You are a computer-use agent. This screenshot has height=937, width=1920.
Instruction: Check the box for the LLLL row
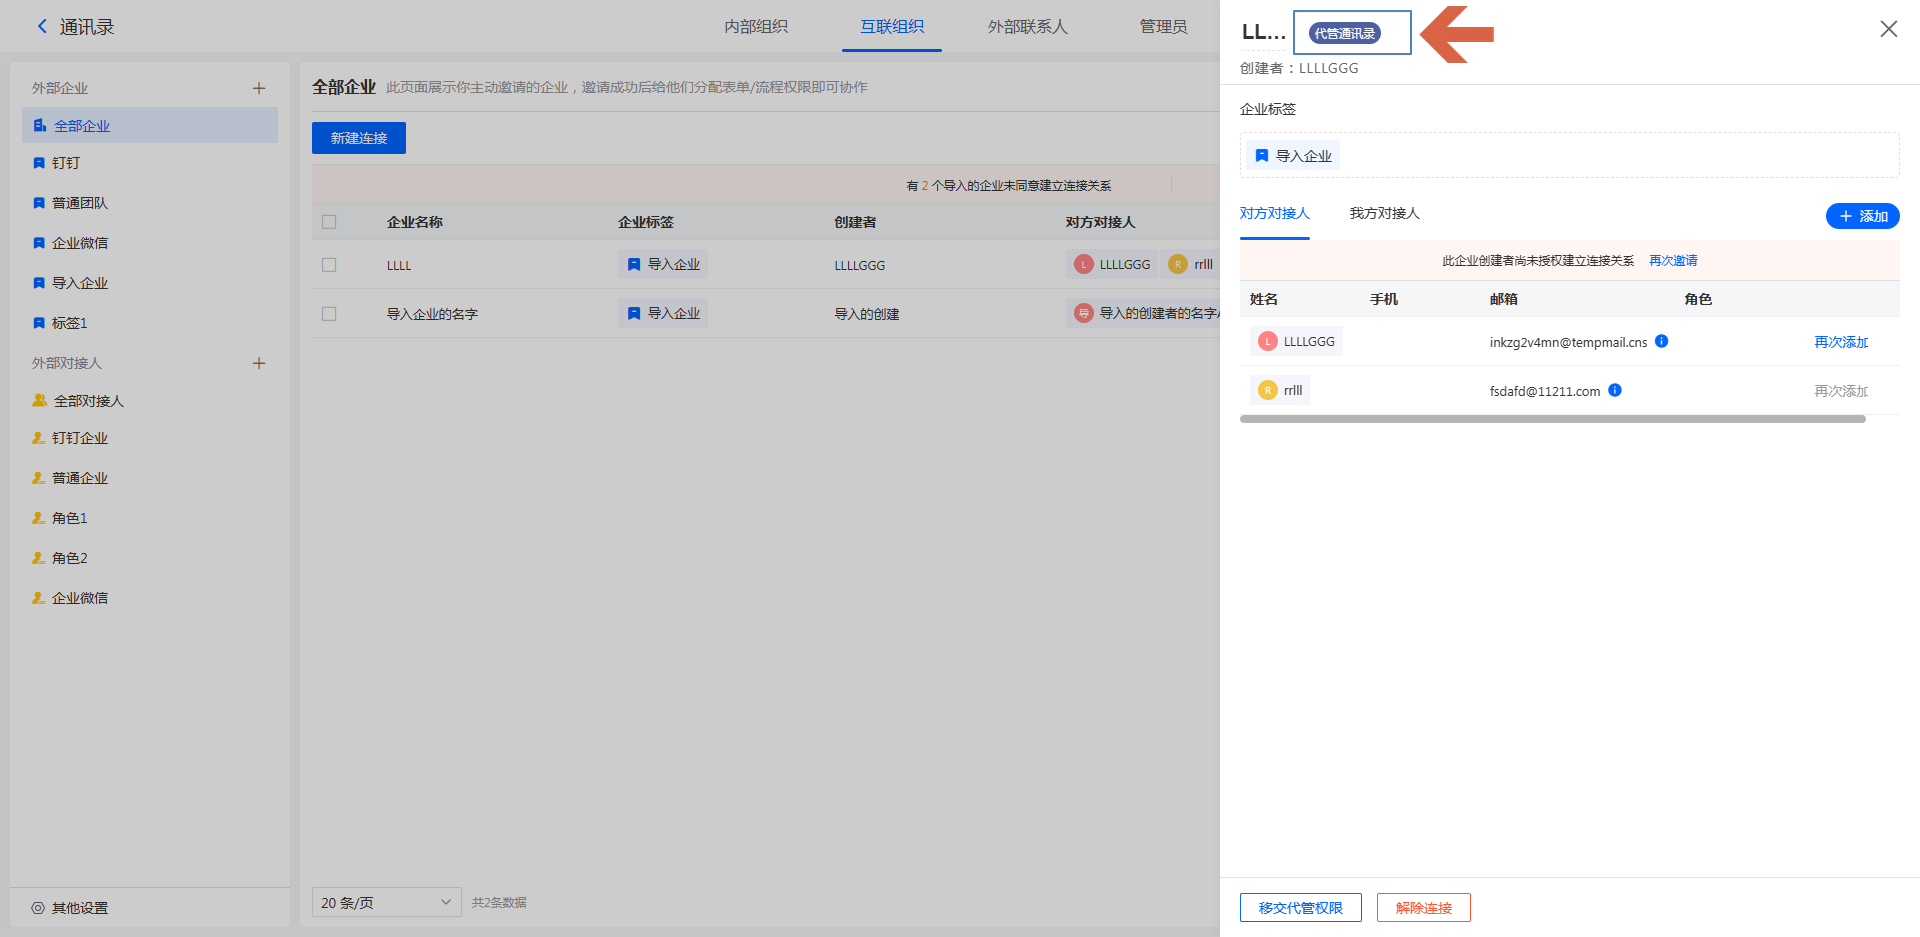(329, 265)
